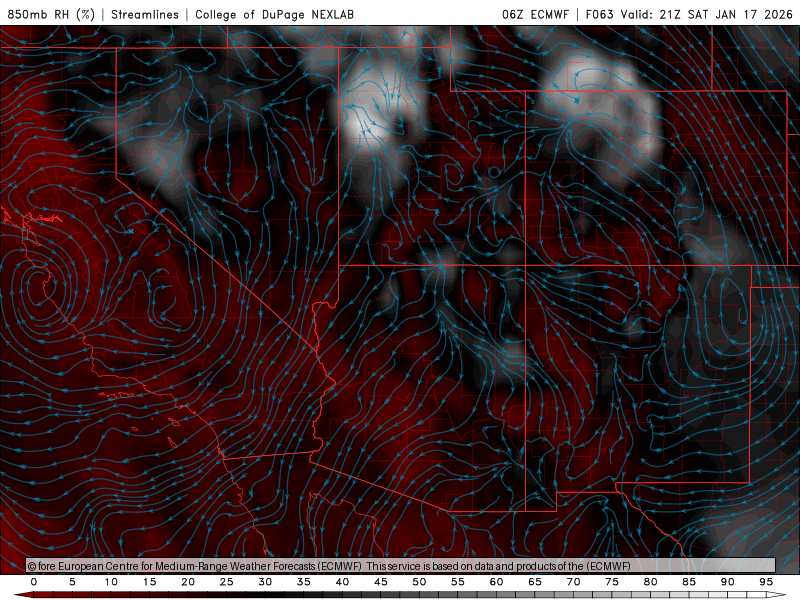
Task: Click 'College of DuPage NEXLAB' header text
Action: coord(274,14)
